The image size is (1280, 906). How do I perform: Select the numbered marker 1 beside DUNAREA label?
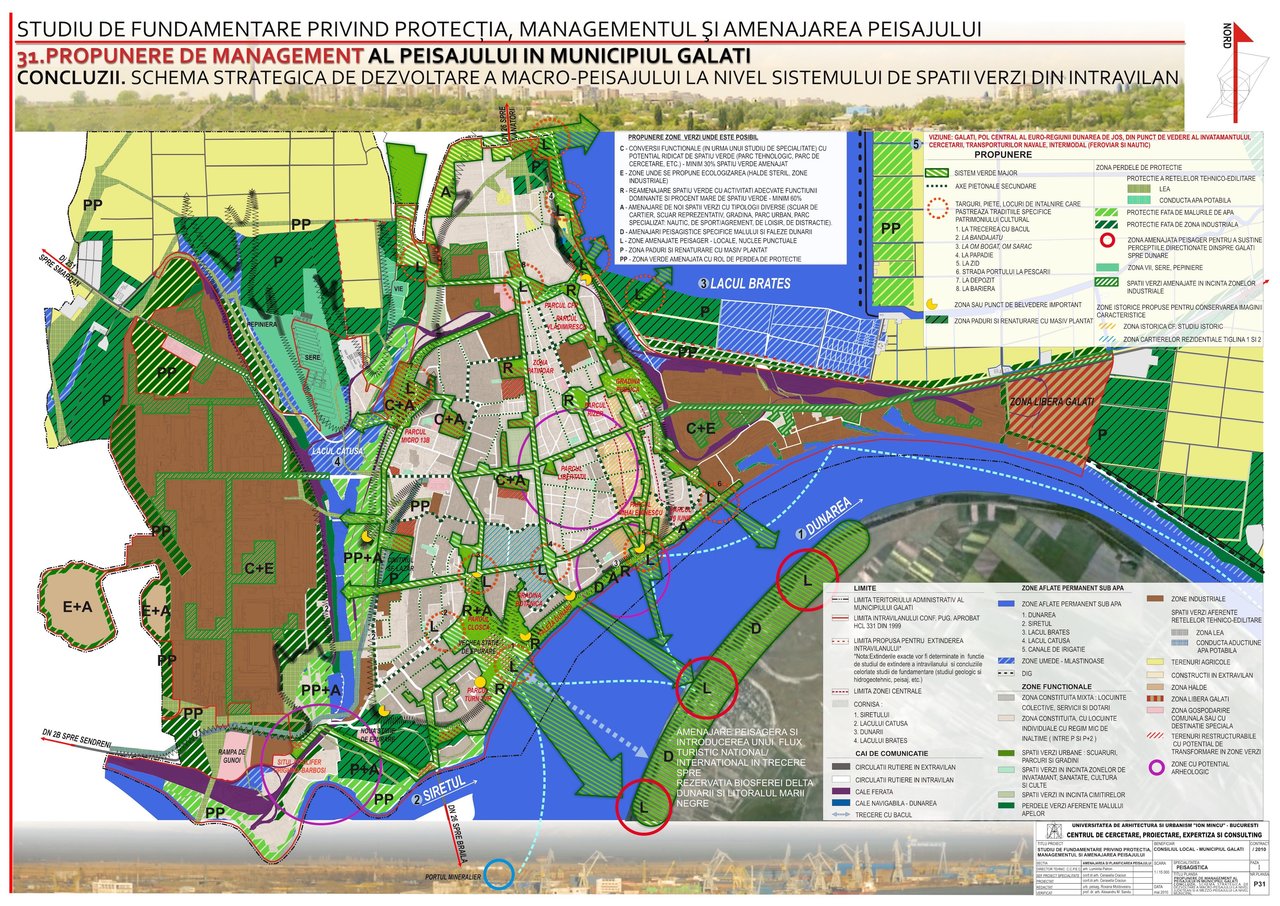point(801,534)
